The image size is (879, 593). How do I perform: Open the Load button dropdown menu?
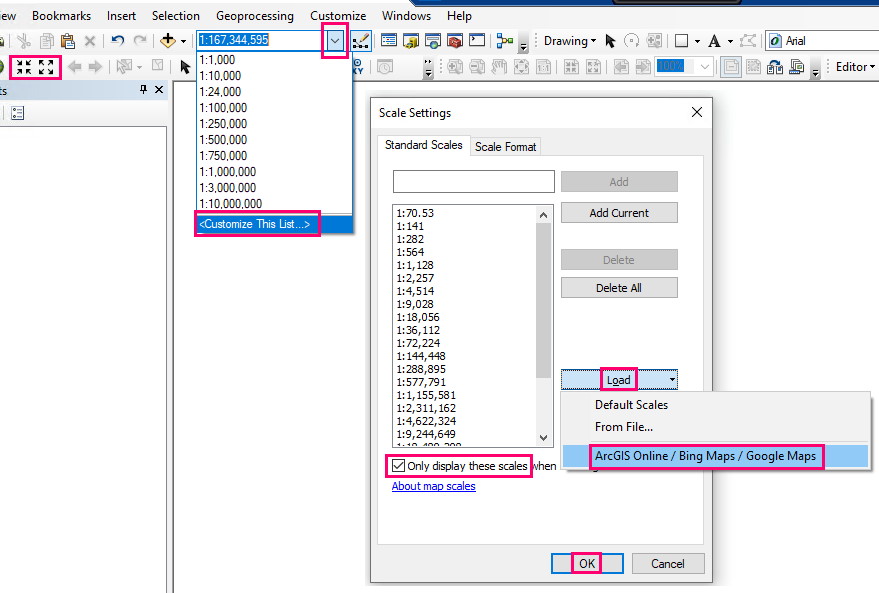(670, 379)
